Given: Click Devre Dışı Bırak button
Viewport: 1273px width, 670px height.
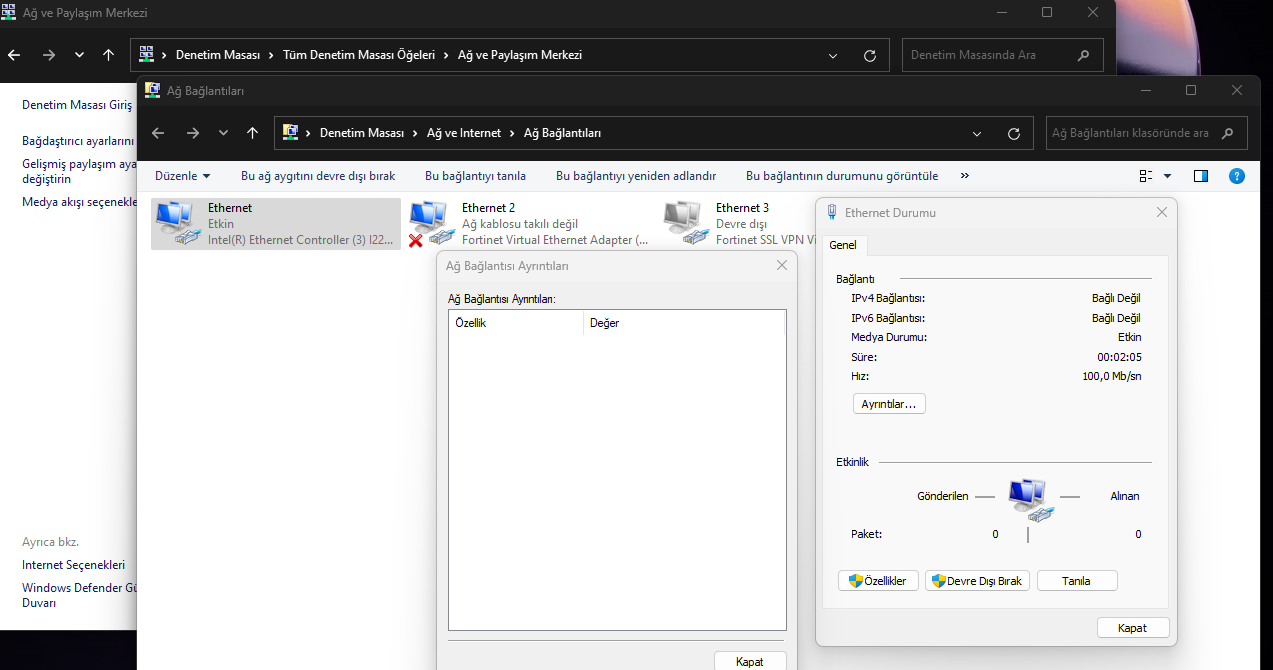Looking at the screenshot, I should tap(977, 581).
